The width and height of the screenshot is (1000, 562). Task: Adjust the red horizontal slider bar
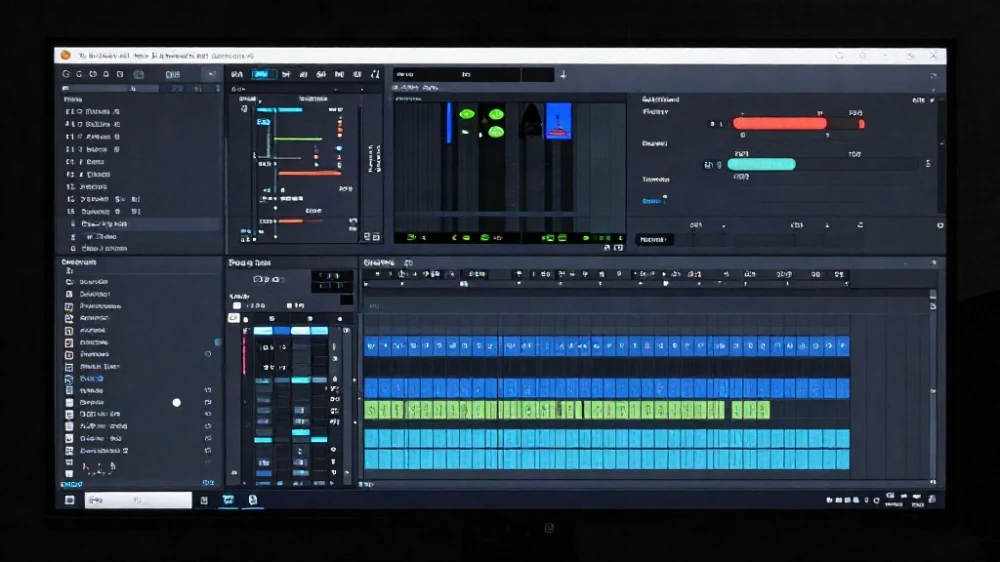point(779,124)
